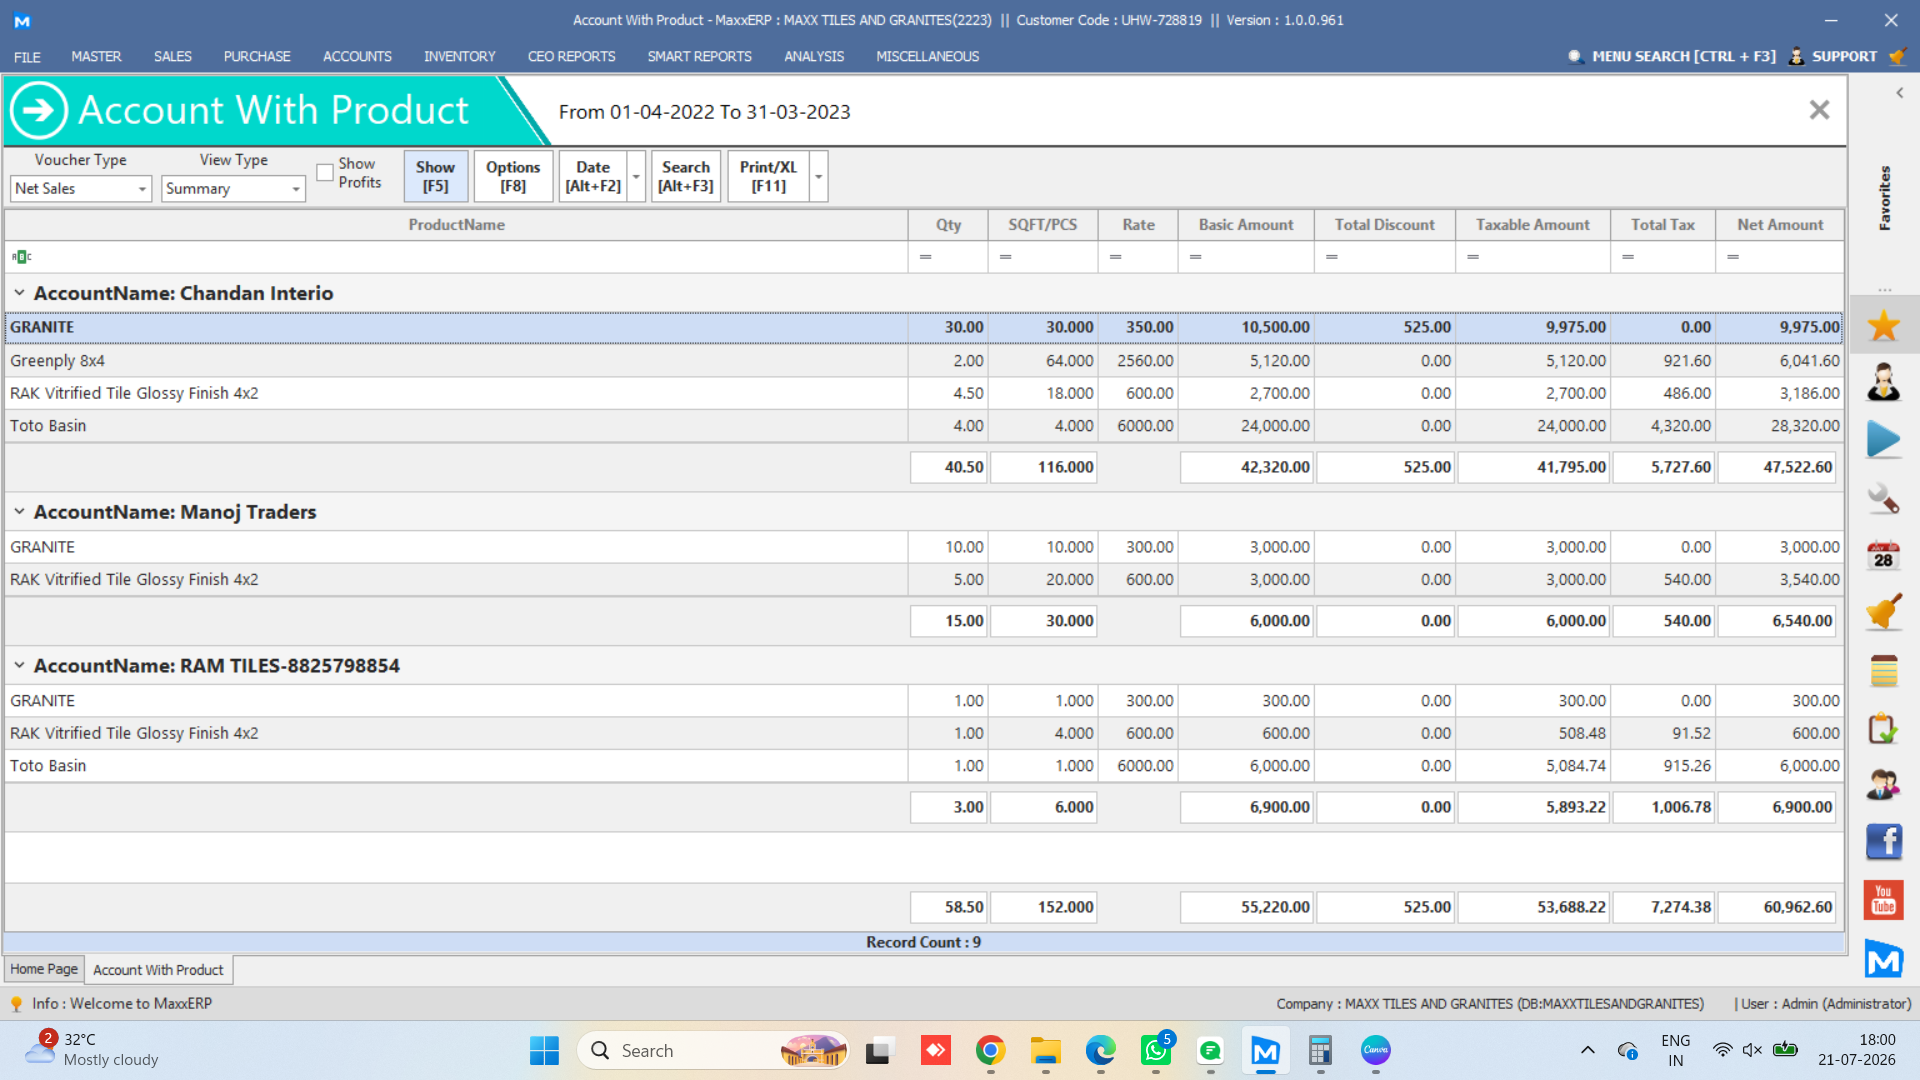1920x1080 pixels.
Task: Click the Print/XL [F11] button
Action: 769,176
